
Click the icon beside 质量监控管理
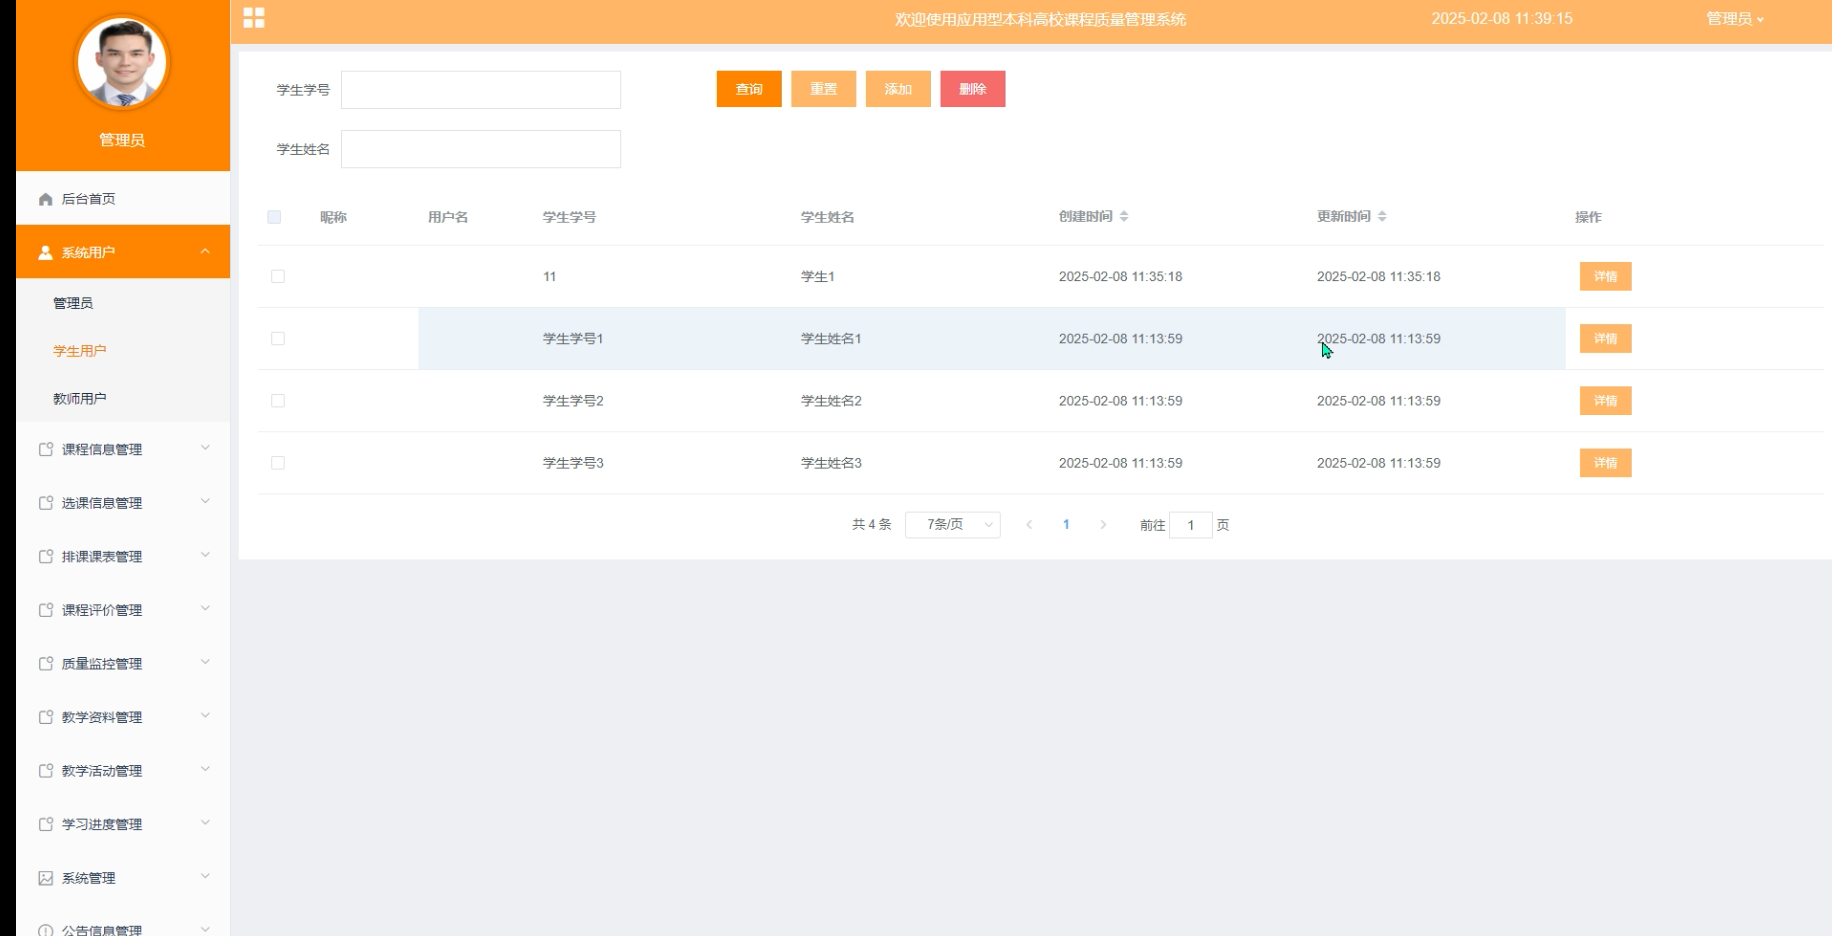click(x=45, y=663)
